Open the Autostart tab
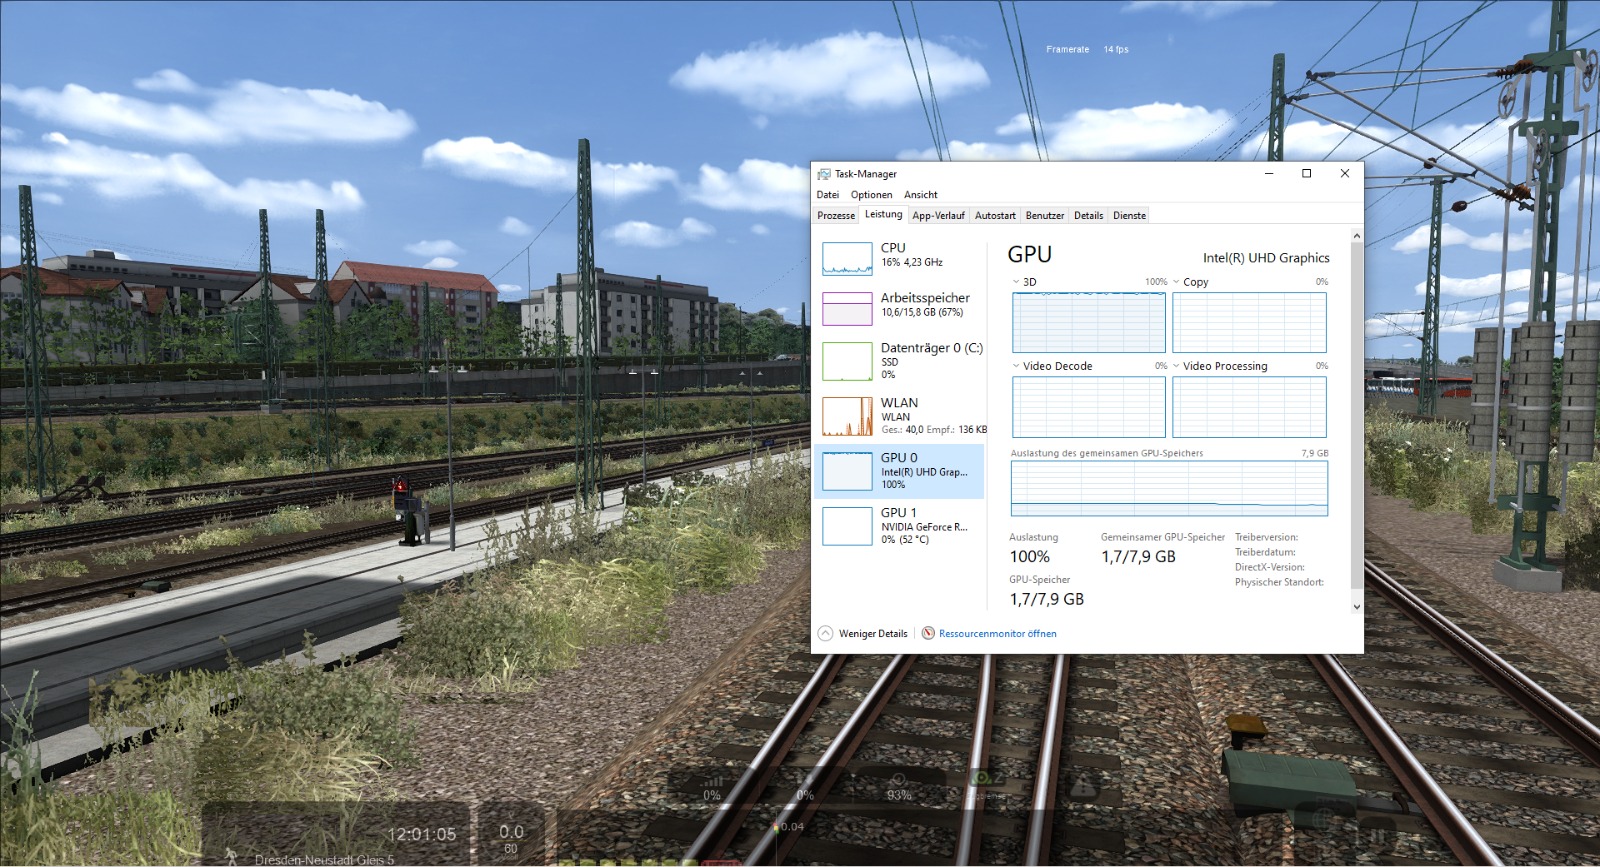The width and height of the screenshot is (1600, 867). [995, 216]
